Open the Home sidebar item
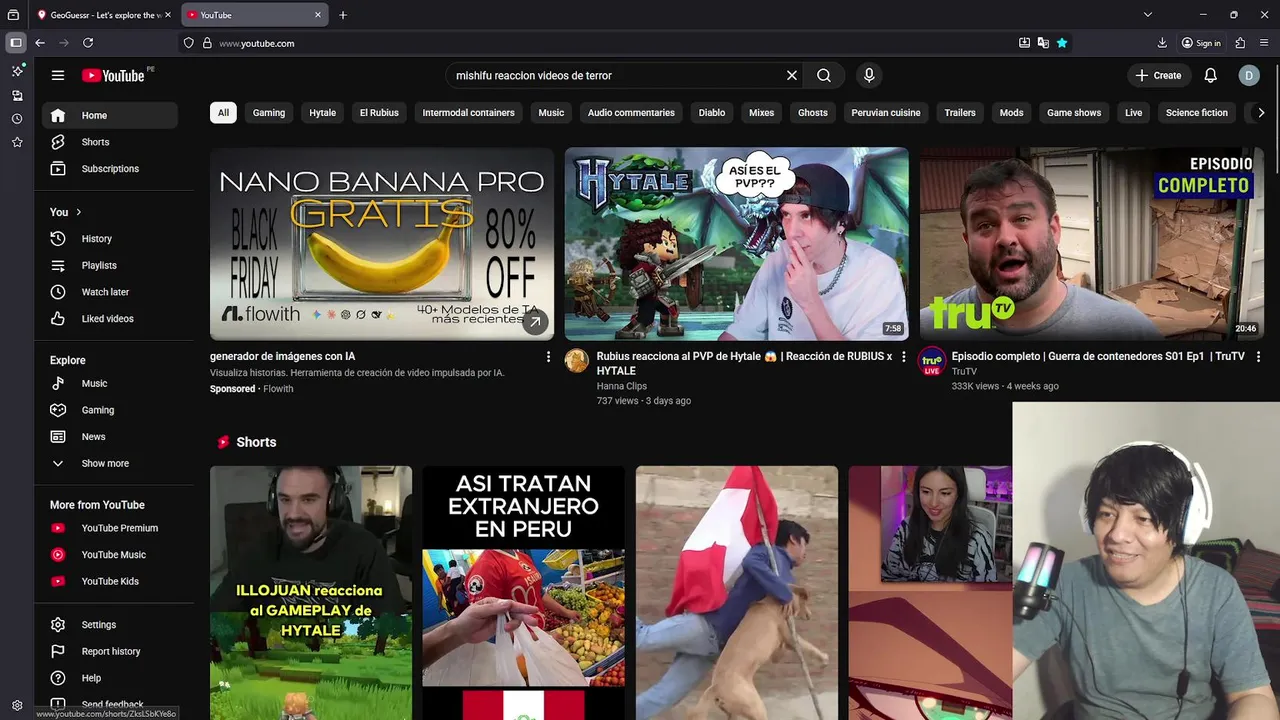 pyautogui.click(x=110, y=115)
